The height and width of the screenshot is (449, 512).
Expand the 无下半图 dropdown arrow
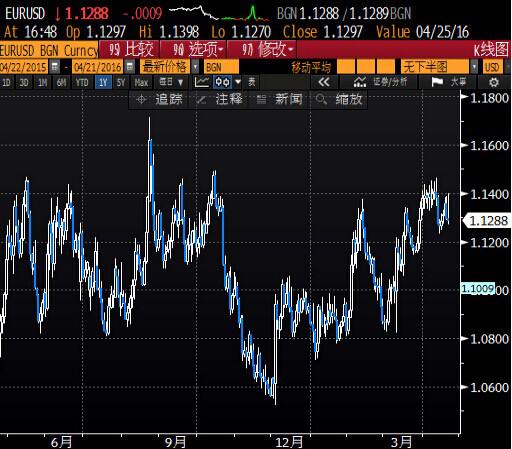click(474, 67)
